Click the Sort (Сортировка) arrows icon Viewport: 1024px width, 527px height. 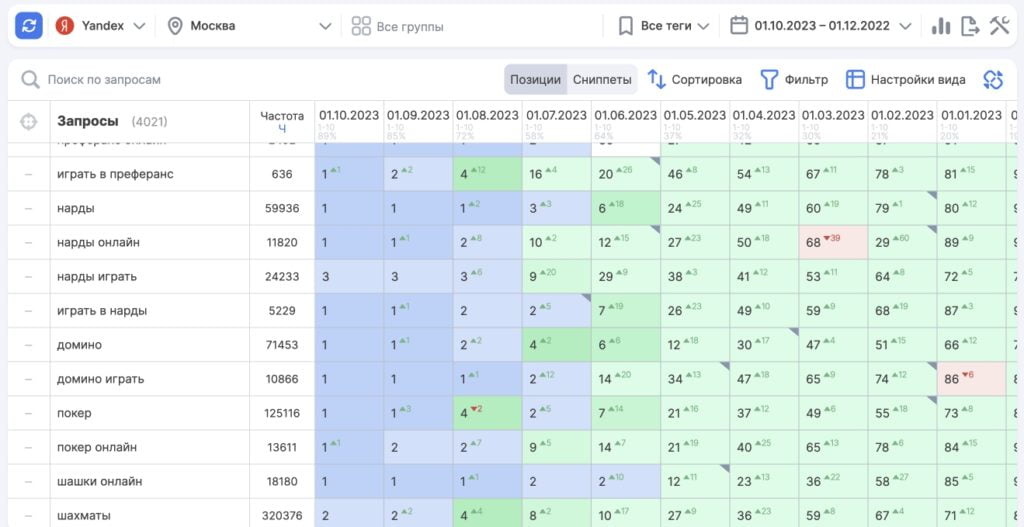coord(657,80)
